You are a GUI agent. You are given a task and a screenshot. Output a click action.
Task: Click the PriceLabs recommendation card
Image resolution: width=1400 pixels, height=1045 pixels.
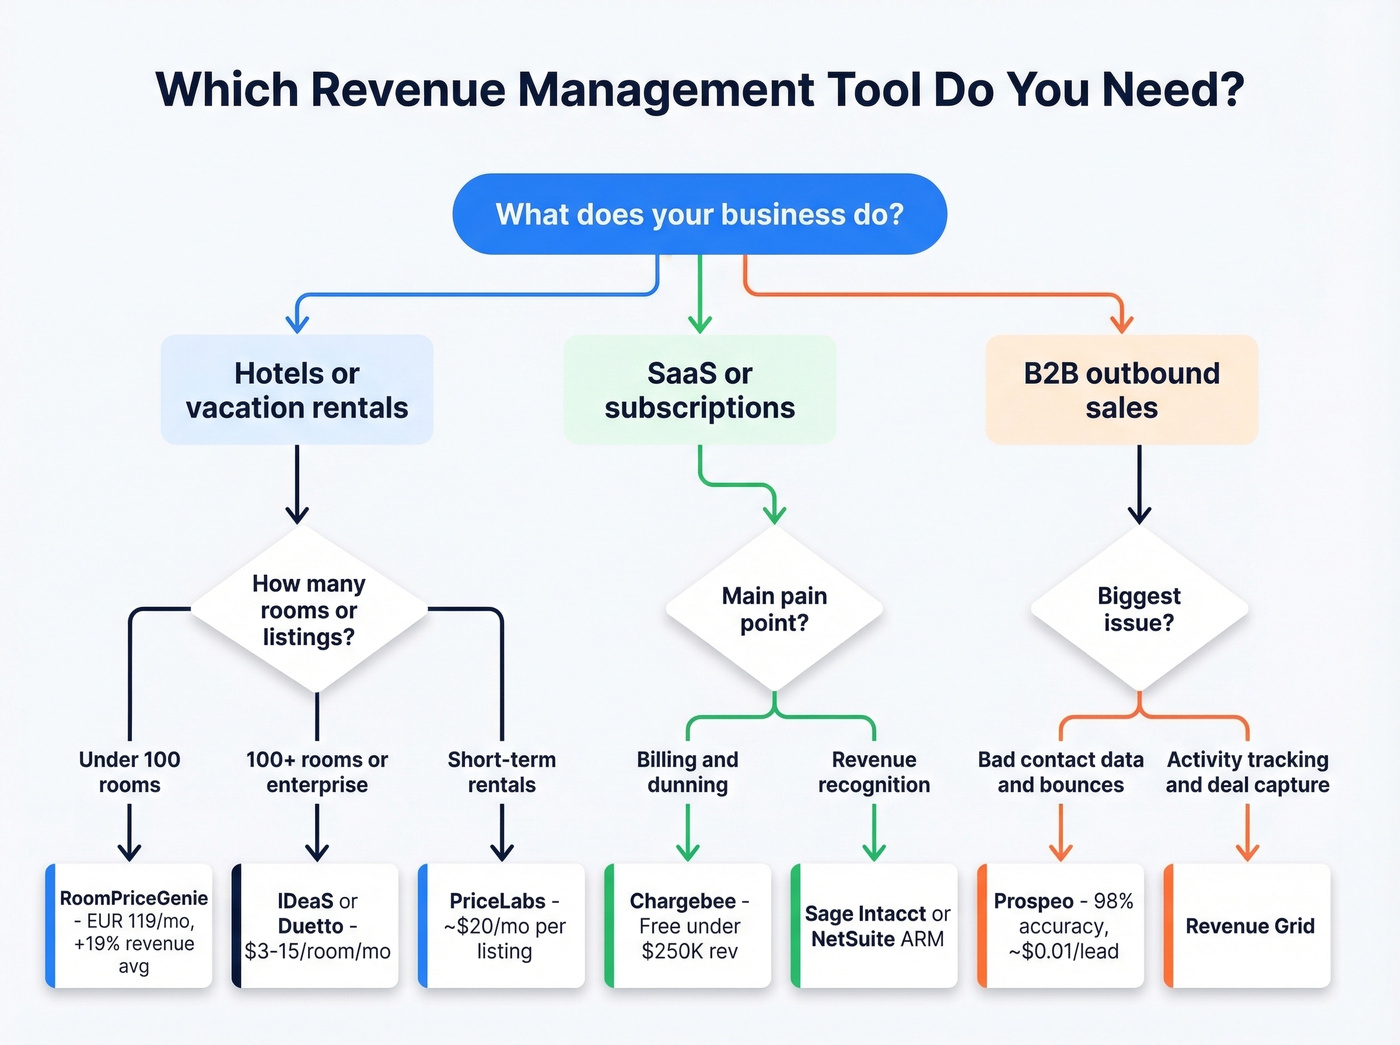502,926
